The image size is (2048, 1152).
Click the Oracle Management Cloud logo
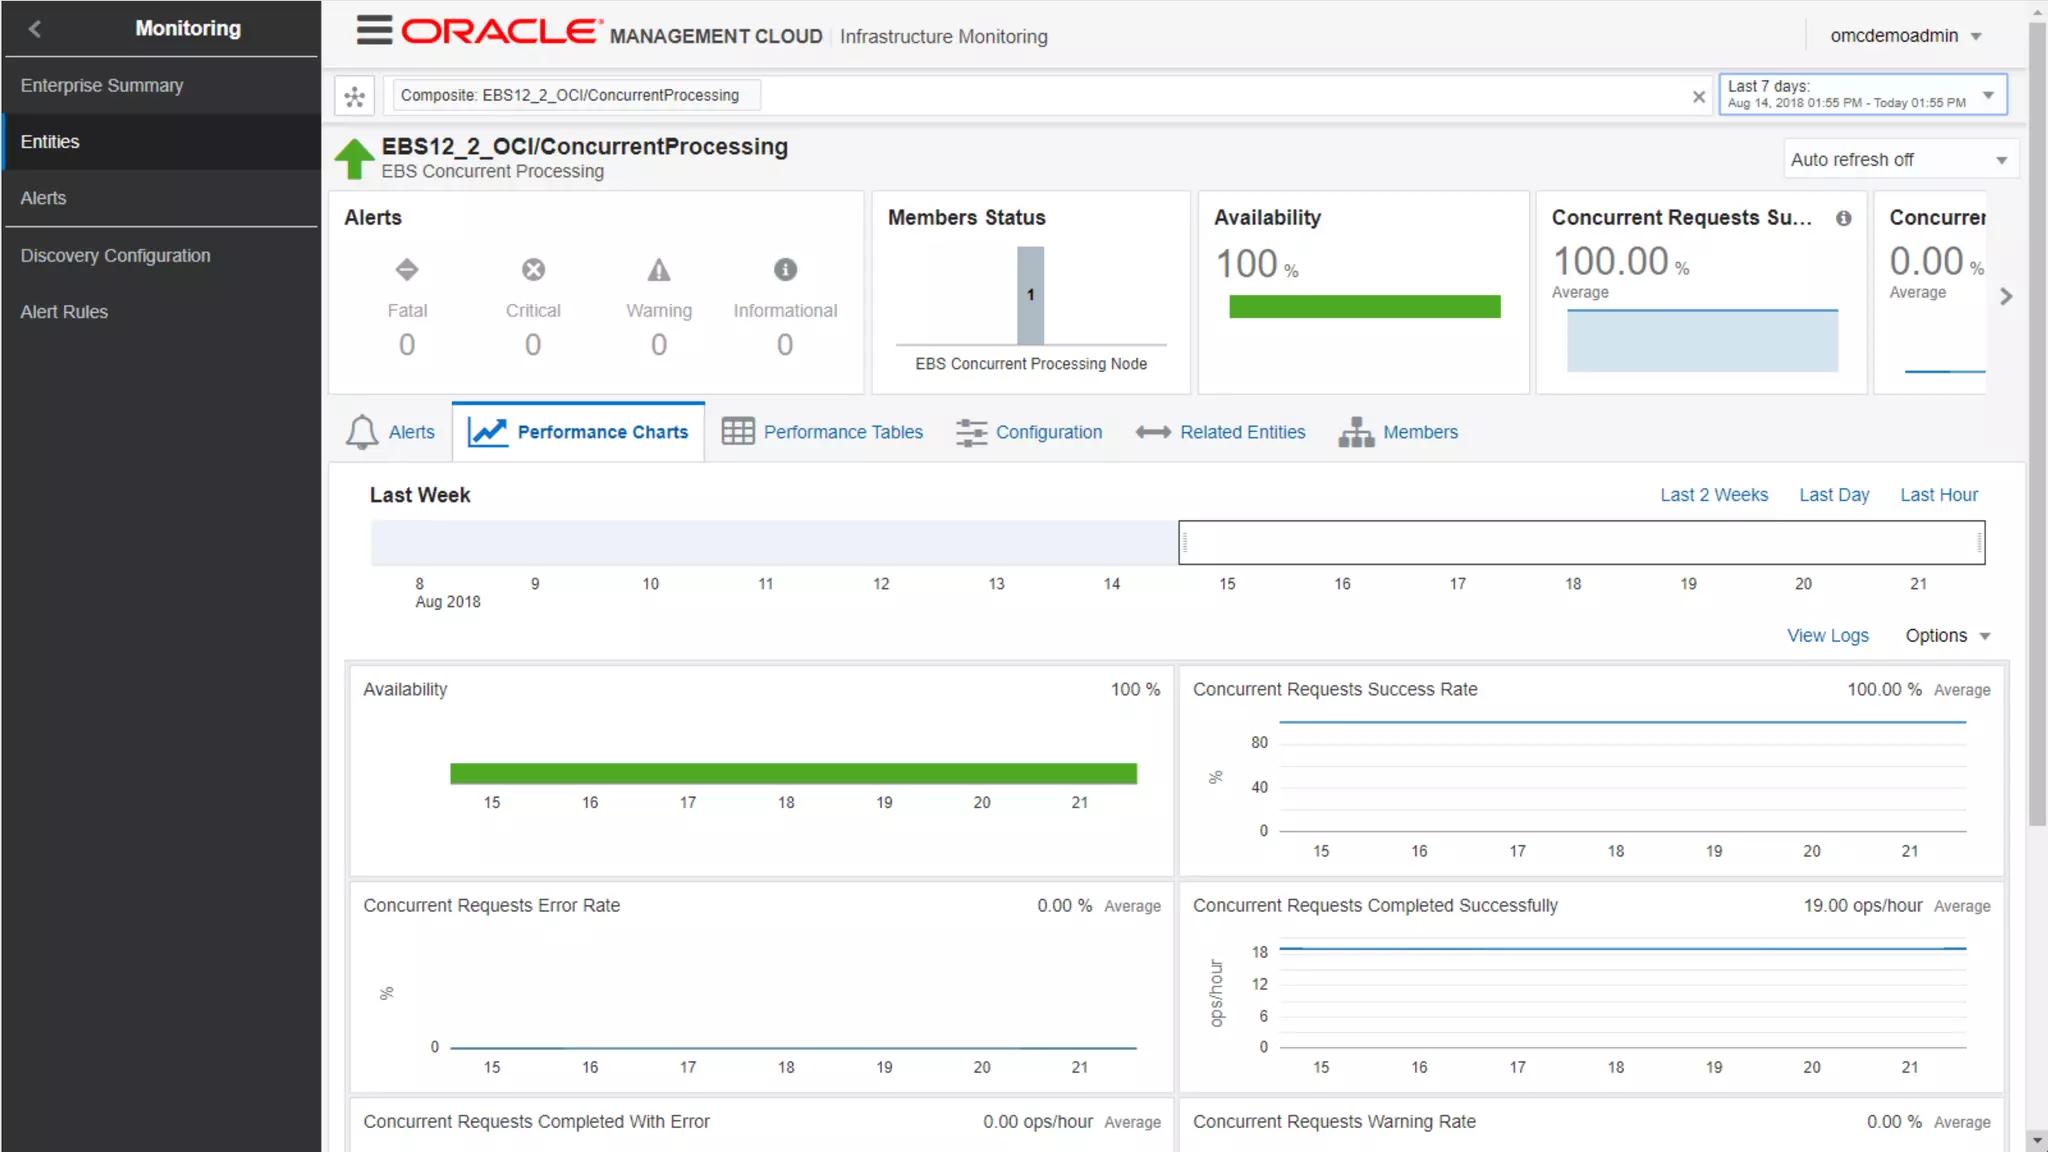612,33
